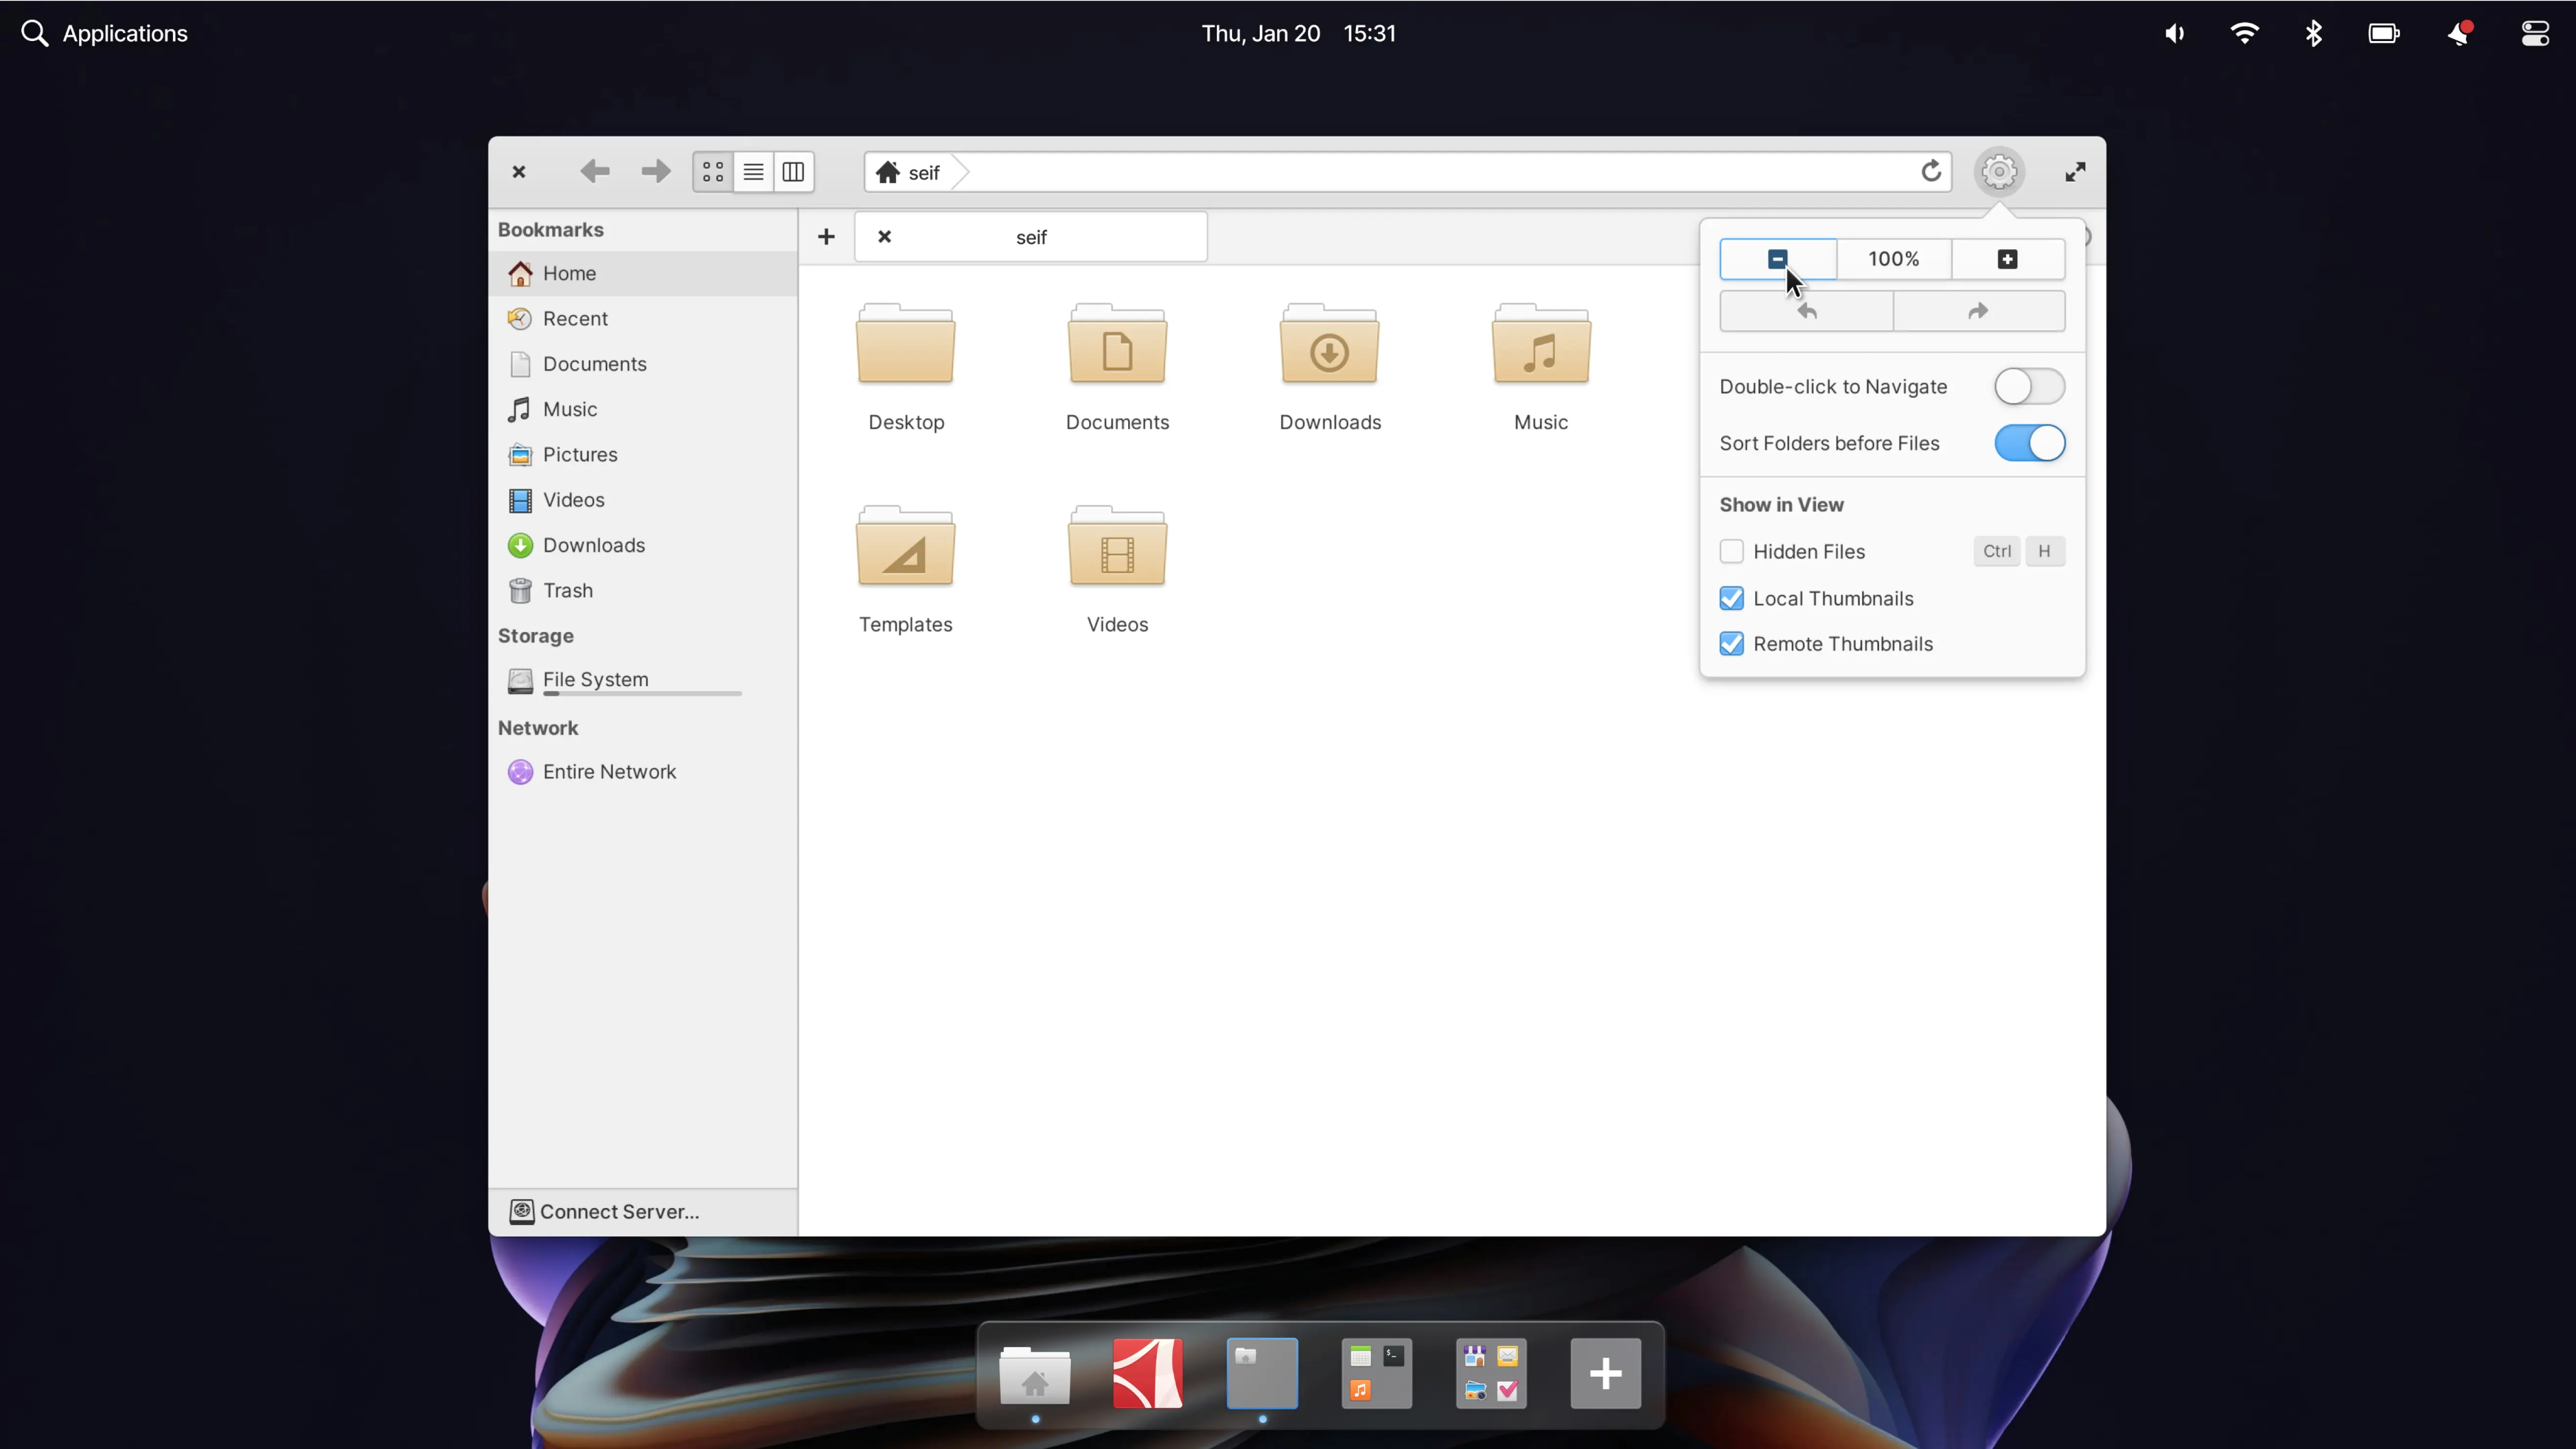Click the undo arrow in the settings popover

click(x=1806, y=311)
